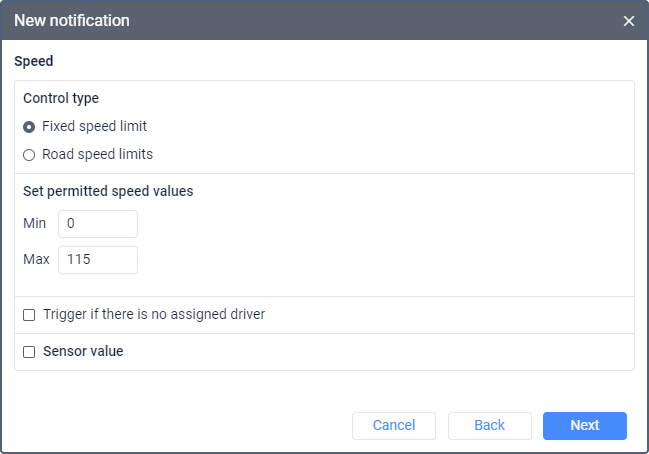Image resolution: width=649 pixels, height=454 pixels.
Task: Focus the Max speed field showing 115
Action: (x=98, y=260)
